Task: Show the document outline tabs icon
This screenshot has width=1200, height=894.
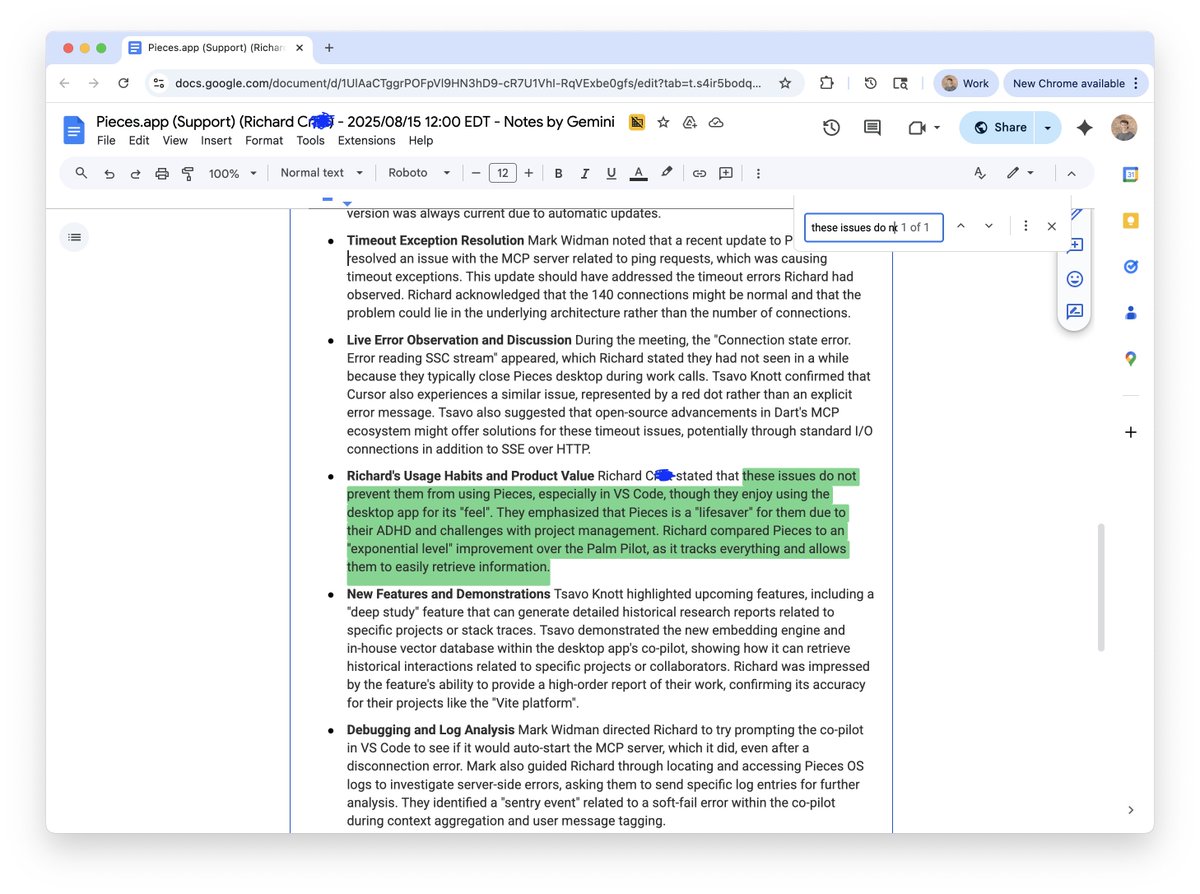Action: pyautogui.click(x=74, y=237)
